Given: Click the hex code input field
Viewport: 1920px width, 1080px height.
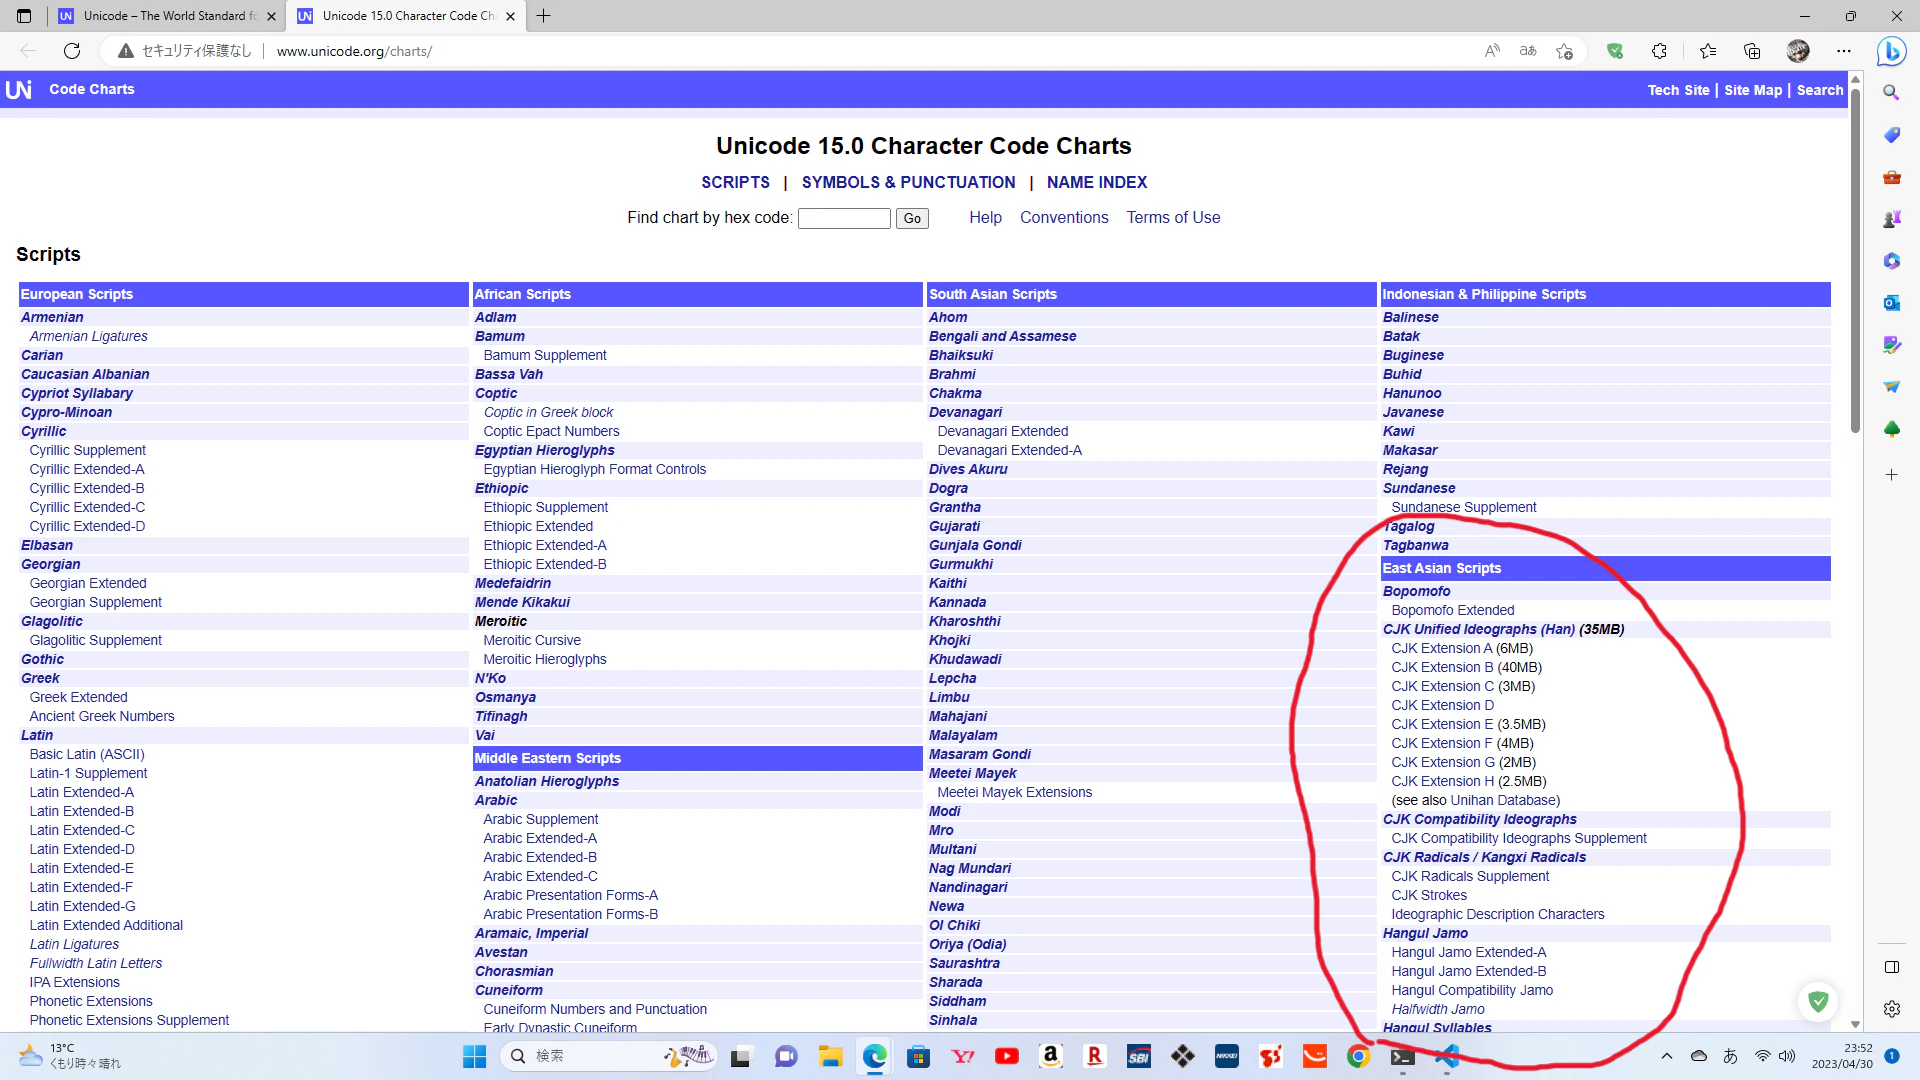Looking at the screenshot, I should [x=844, y=218].
